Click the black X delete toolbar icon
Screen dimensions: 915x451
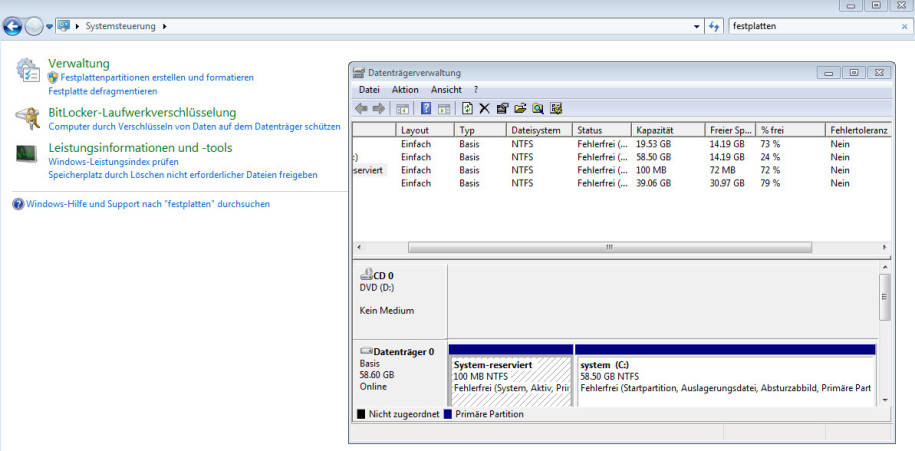coord(484,109)
